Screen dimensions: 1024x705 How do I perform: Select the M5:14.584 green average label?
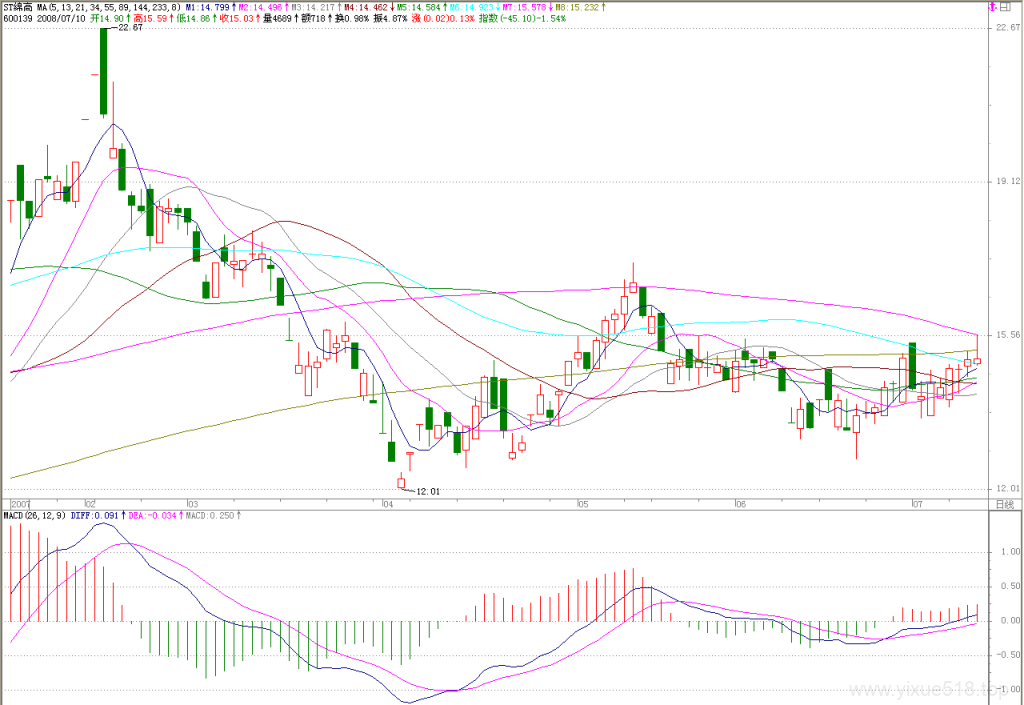[x=418, y=7]
